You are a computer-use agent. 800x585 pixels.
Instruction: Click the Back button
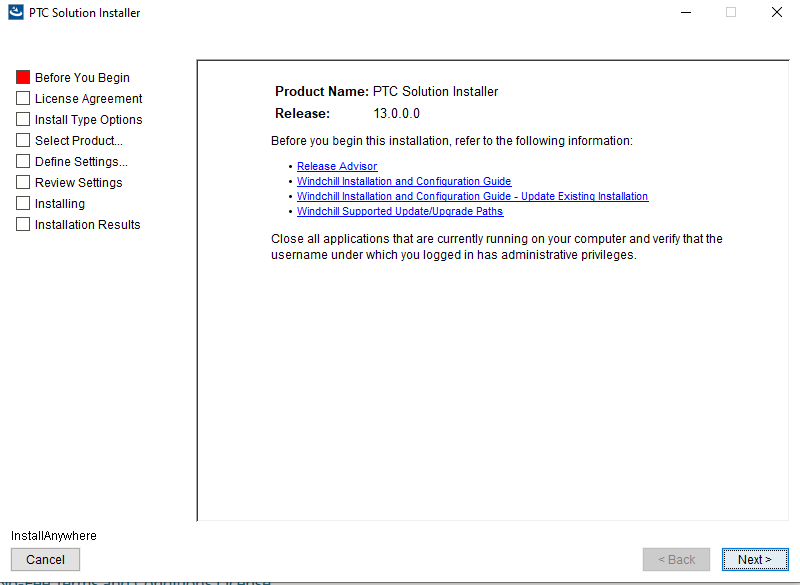pos(676,559)
